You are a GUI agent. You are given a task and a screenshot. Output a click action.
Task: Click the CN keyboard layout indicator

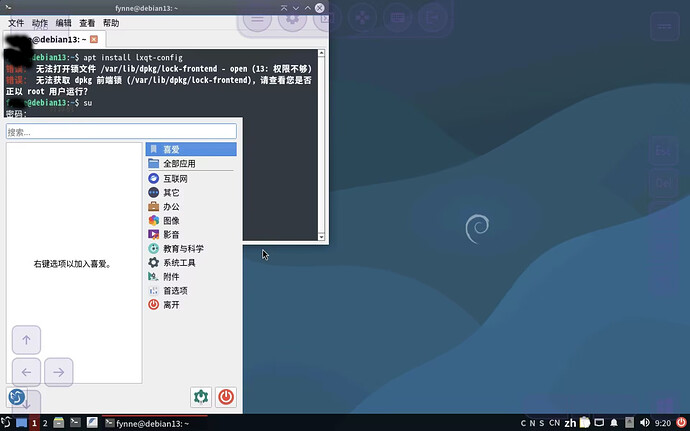(554, 423)
